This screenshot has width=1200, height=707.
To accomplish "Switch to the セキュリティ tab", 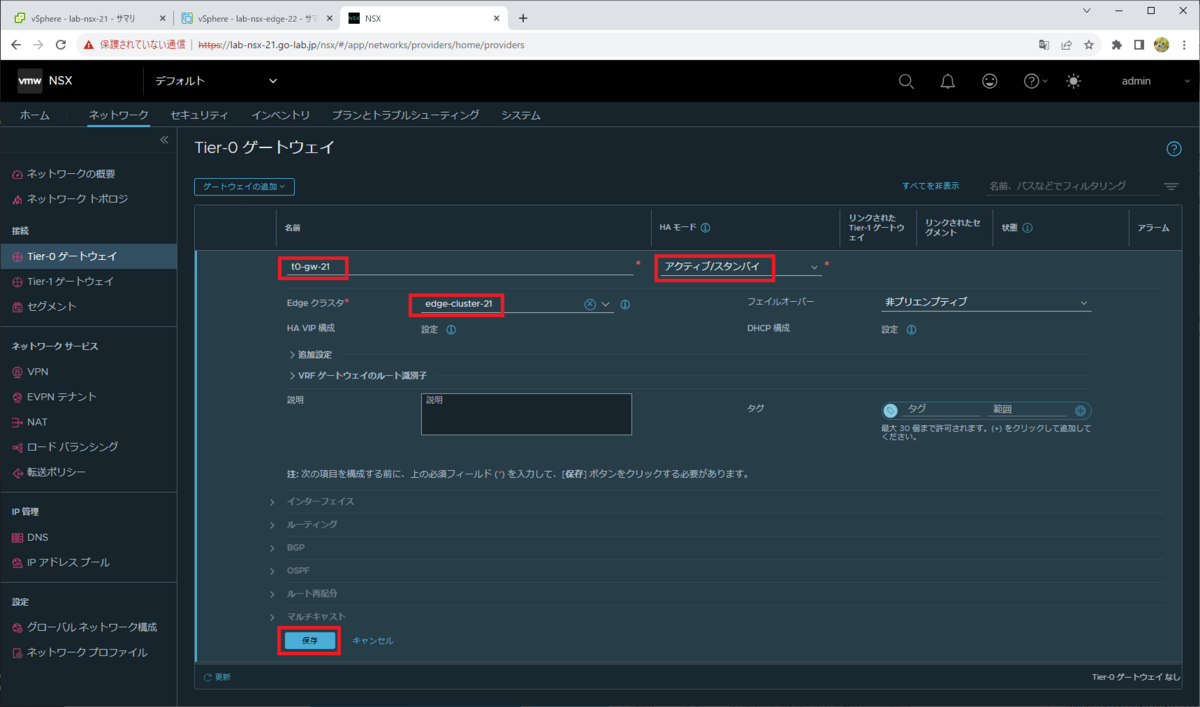I will [x=199, y=115].
